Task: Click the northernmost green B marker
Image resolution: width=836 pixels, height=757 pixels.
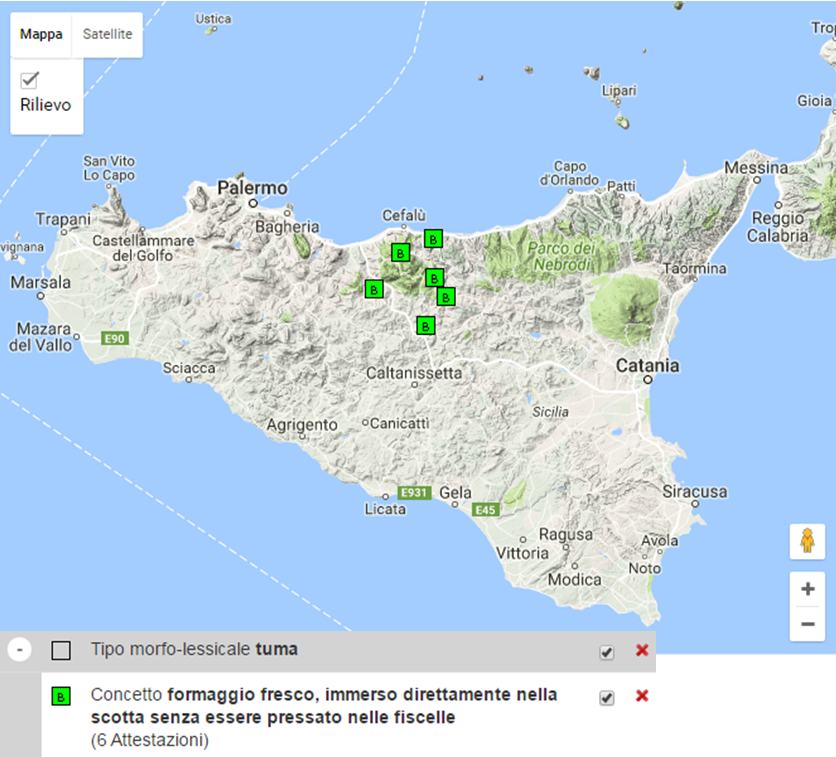Action: coord(433,238)
